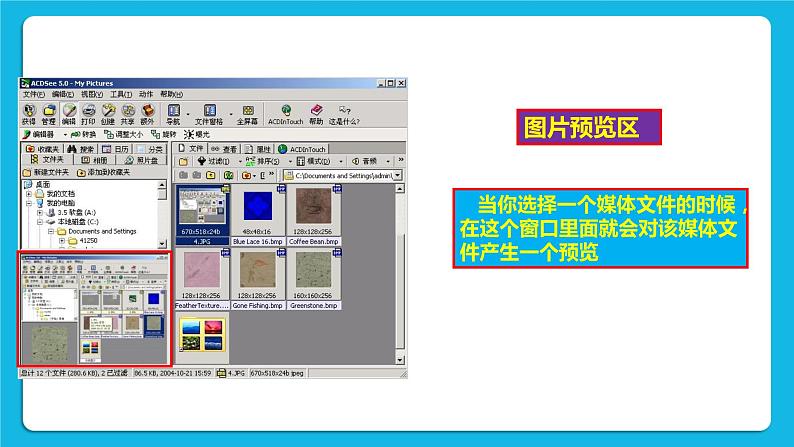Screen dimensions: 794x447
Task: Click the 共享 (Share) icon
Action: [129, 113]
